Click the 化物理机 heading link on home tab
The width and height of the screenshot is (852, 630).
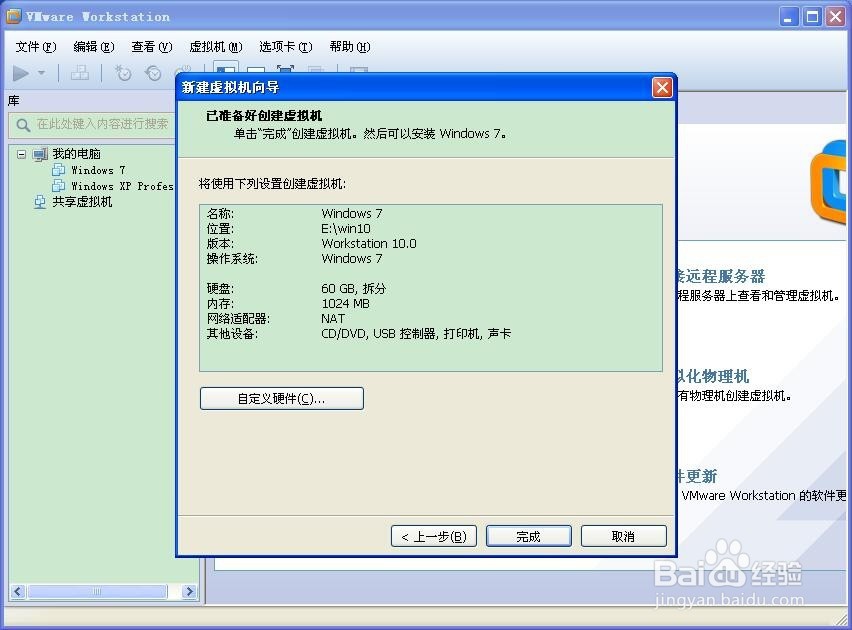(713, 376)
